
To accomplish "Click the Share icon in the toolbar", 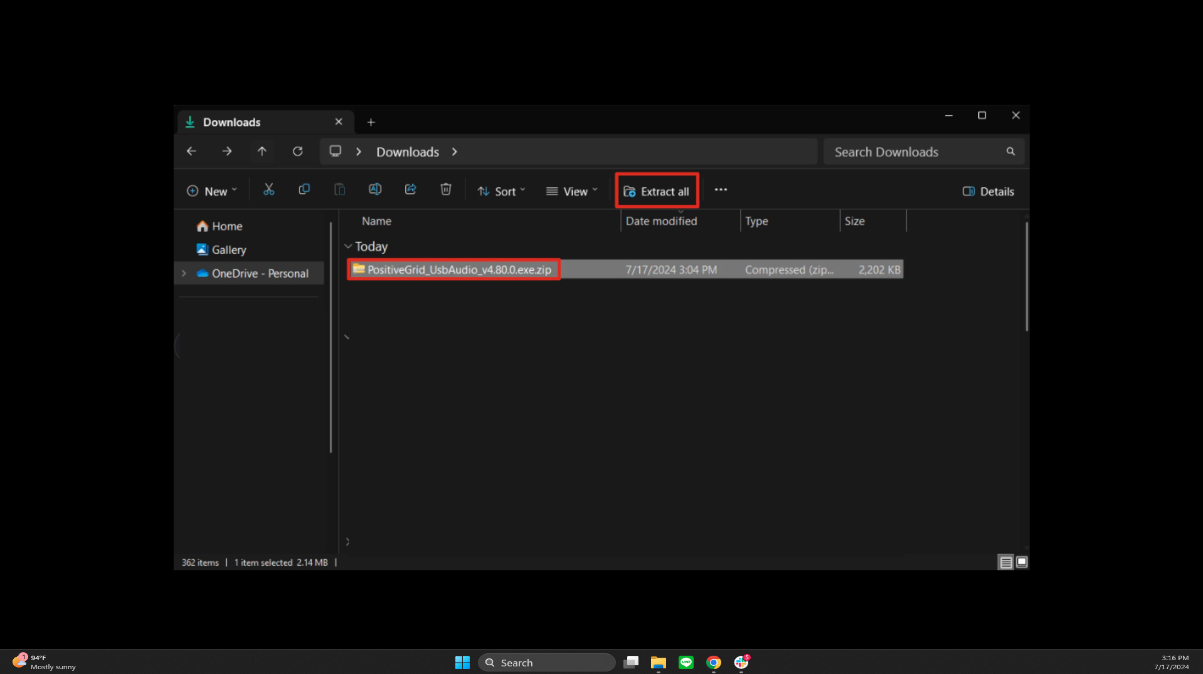I will point(410,190).
